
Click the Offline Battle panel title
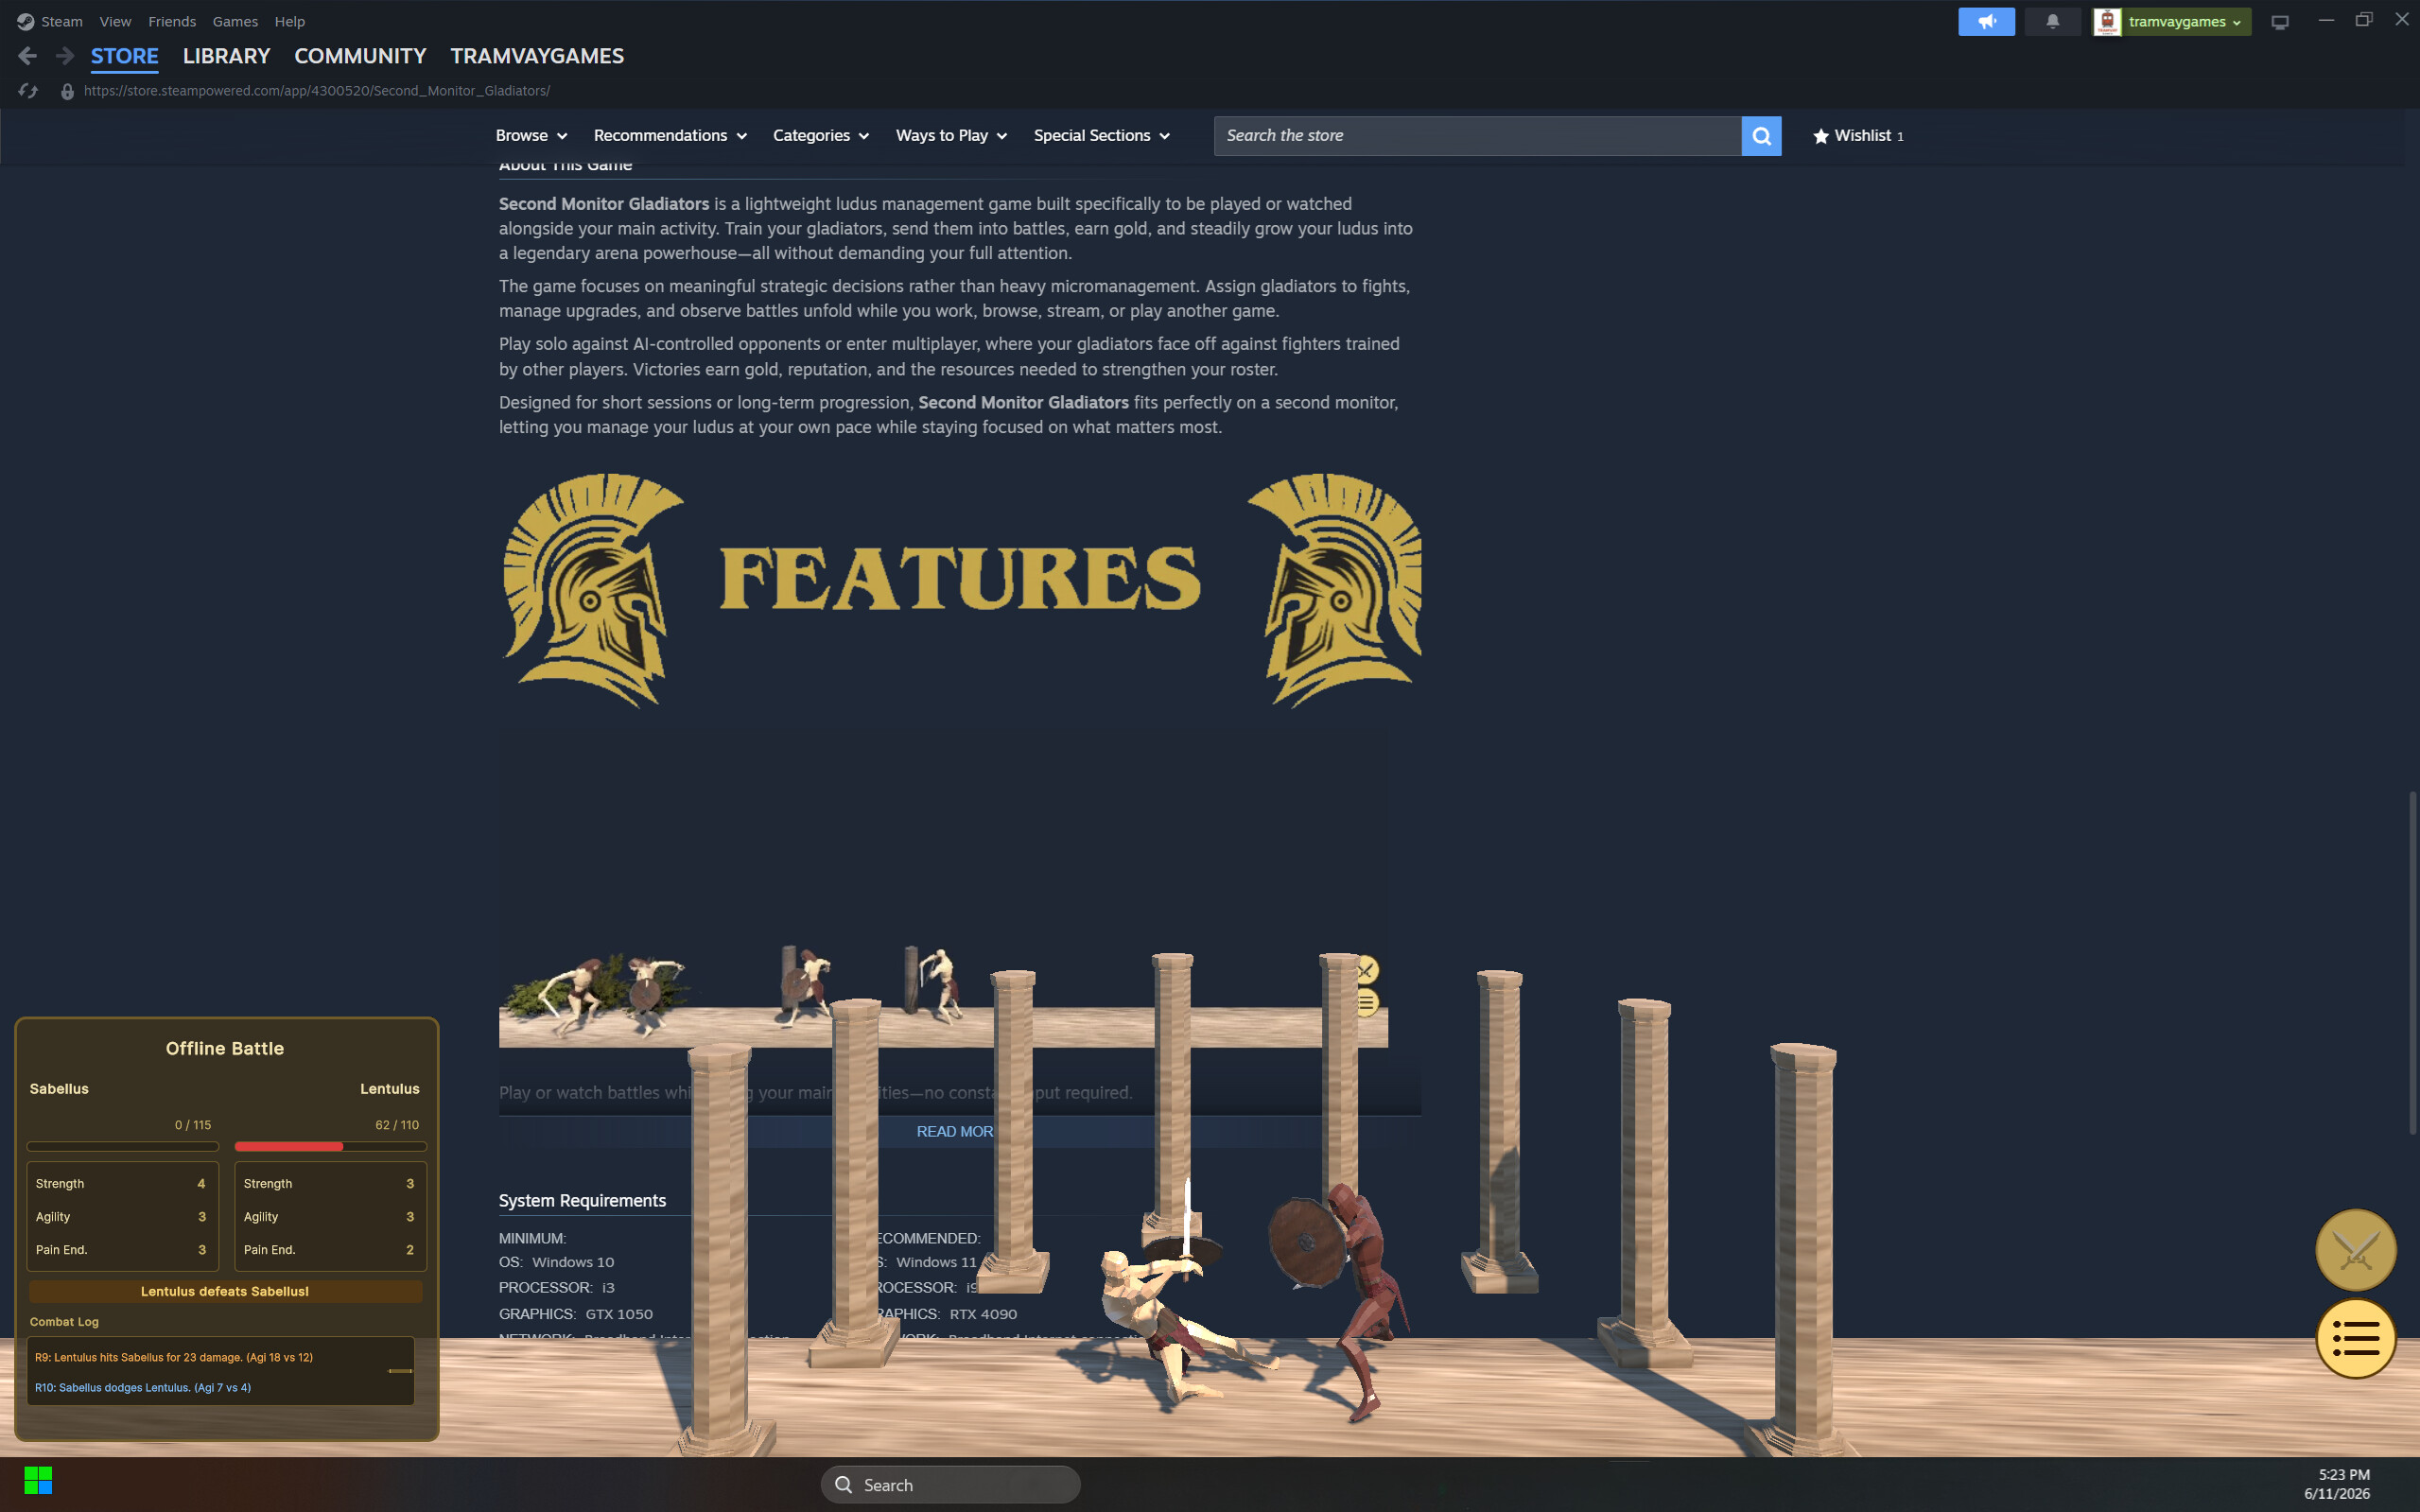(x=225, y=1048)
